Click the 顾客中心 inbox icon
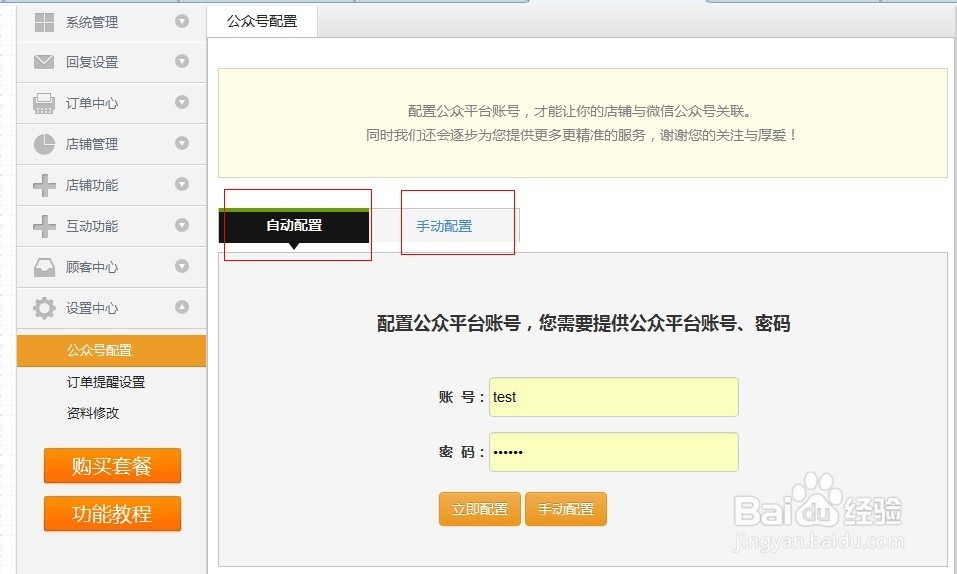The width and height of the screenshot is (957, 574). (x=44, y=267)
